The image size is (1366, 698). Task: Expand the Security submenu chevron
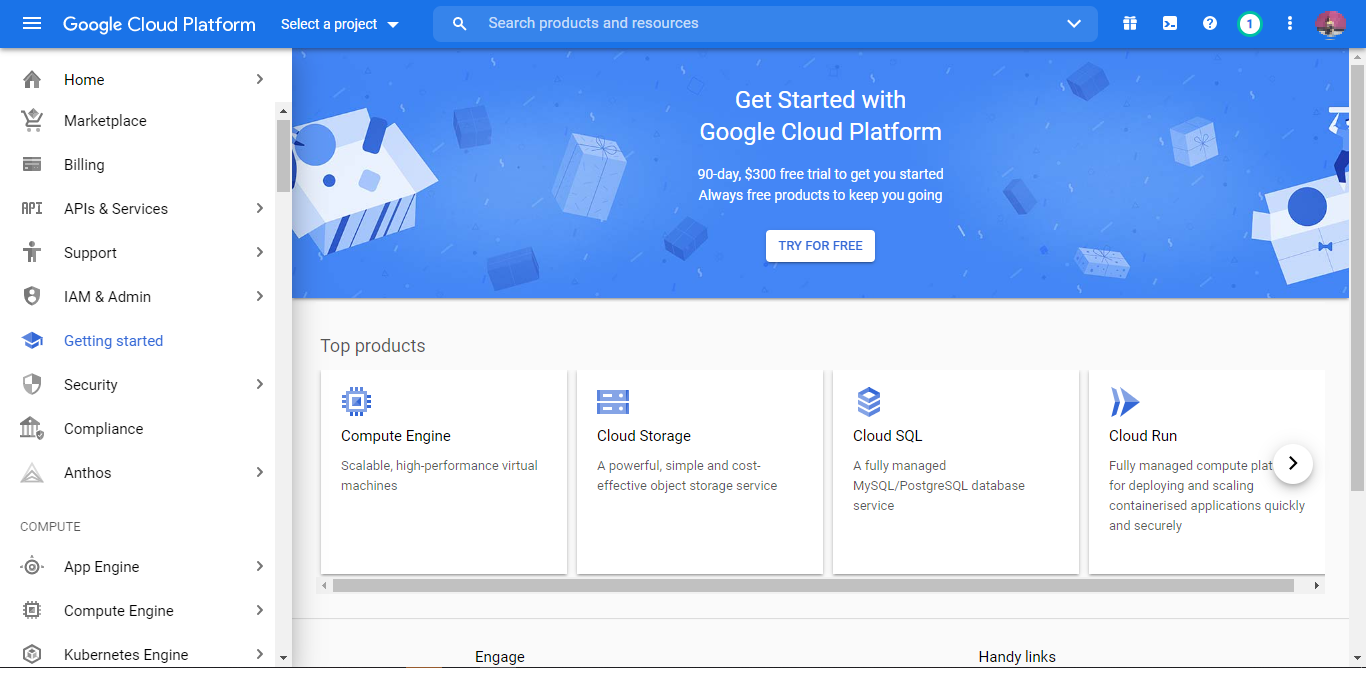260,385
